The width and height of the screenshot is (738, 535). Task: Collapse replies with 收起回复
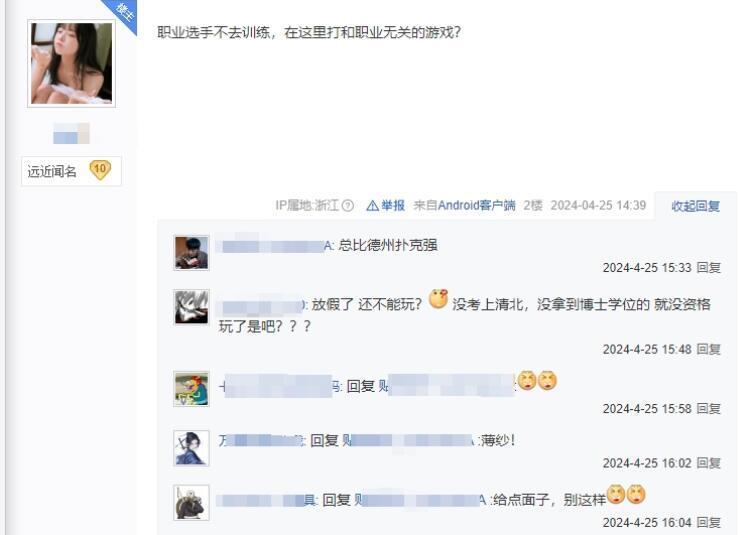(695, 206)
